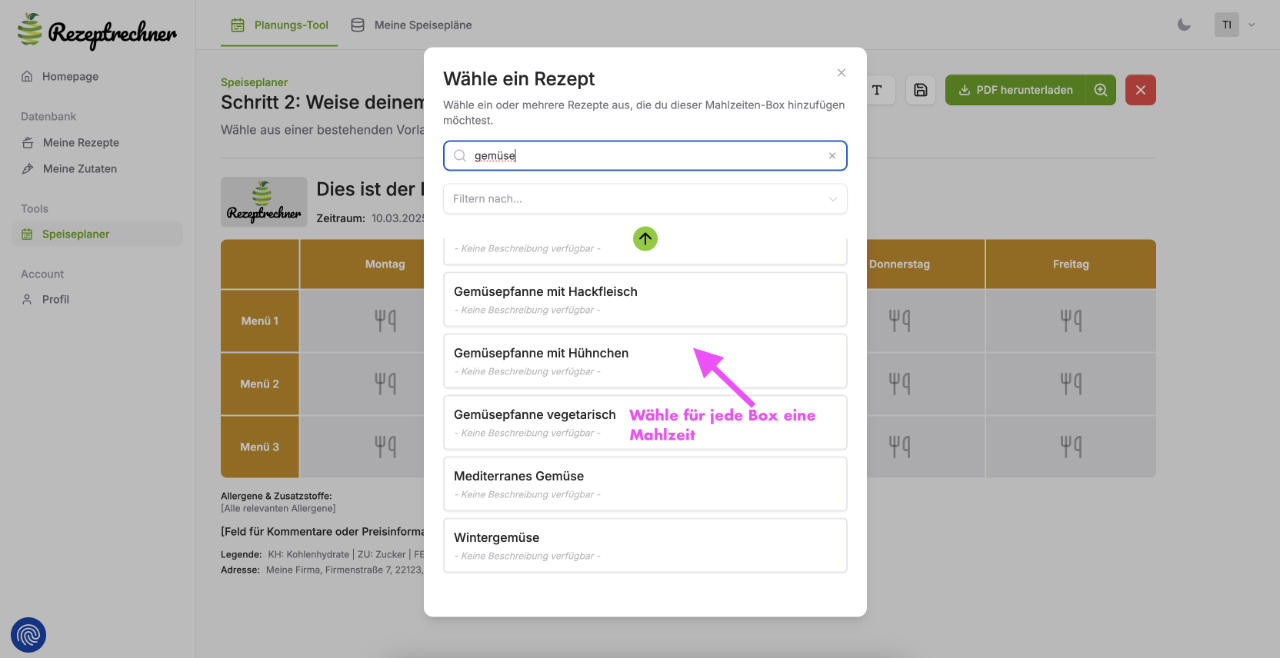
Task: Click the green scroll-up arrow icon
Action: tap(645, 239)
